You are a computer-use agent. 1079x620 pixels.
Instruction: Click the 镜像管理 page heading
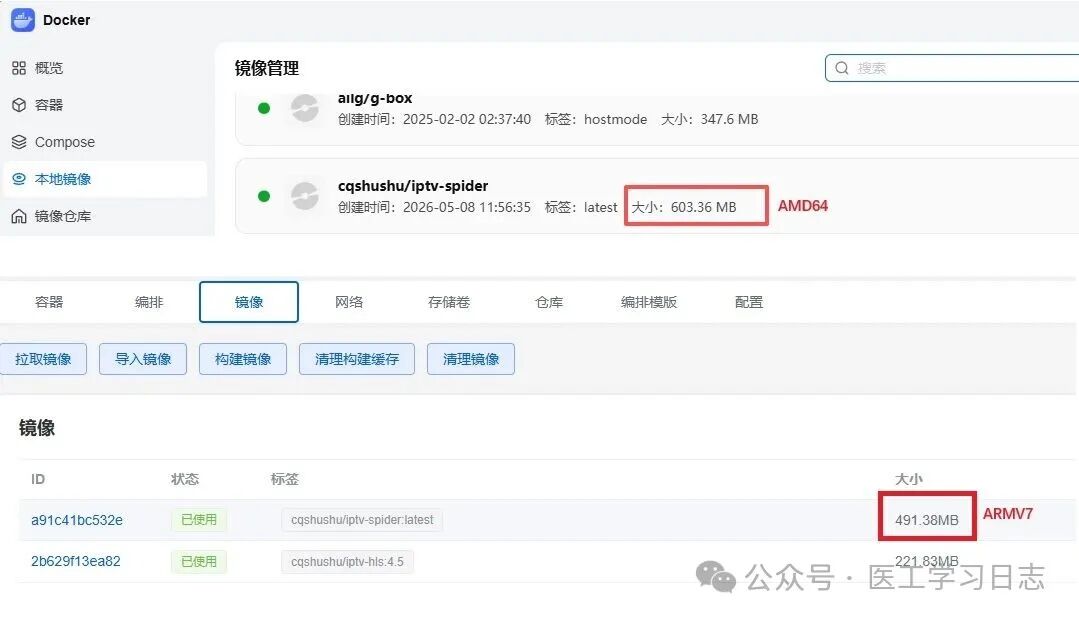click(266, 68)
